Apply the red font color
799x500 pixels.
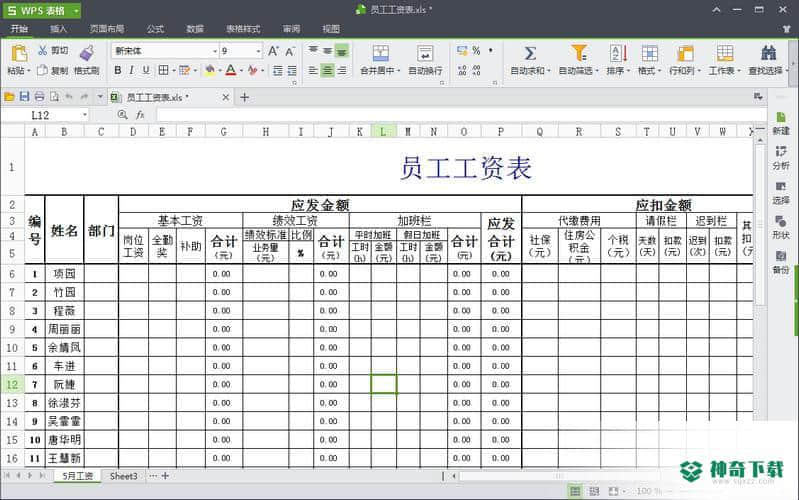[231, 70]
